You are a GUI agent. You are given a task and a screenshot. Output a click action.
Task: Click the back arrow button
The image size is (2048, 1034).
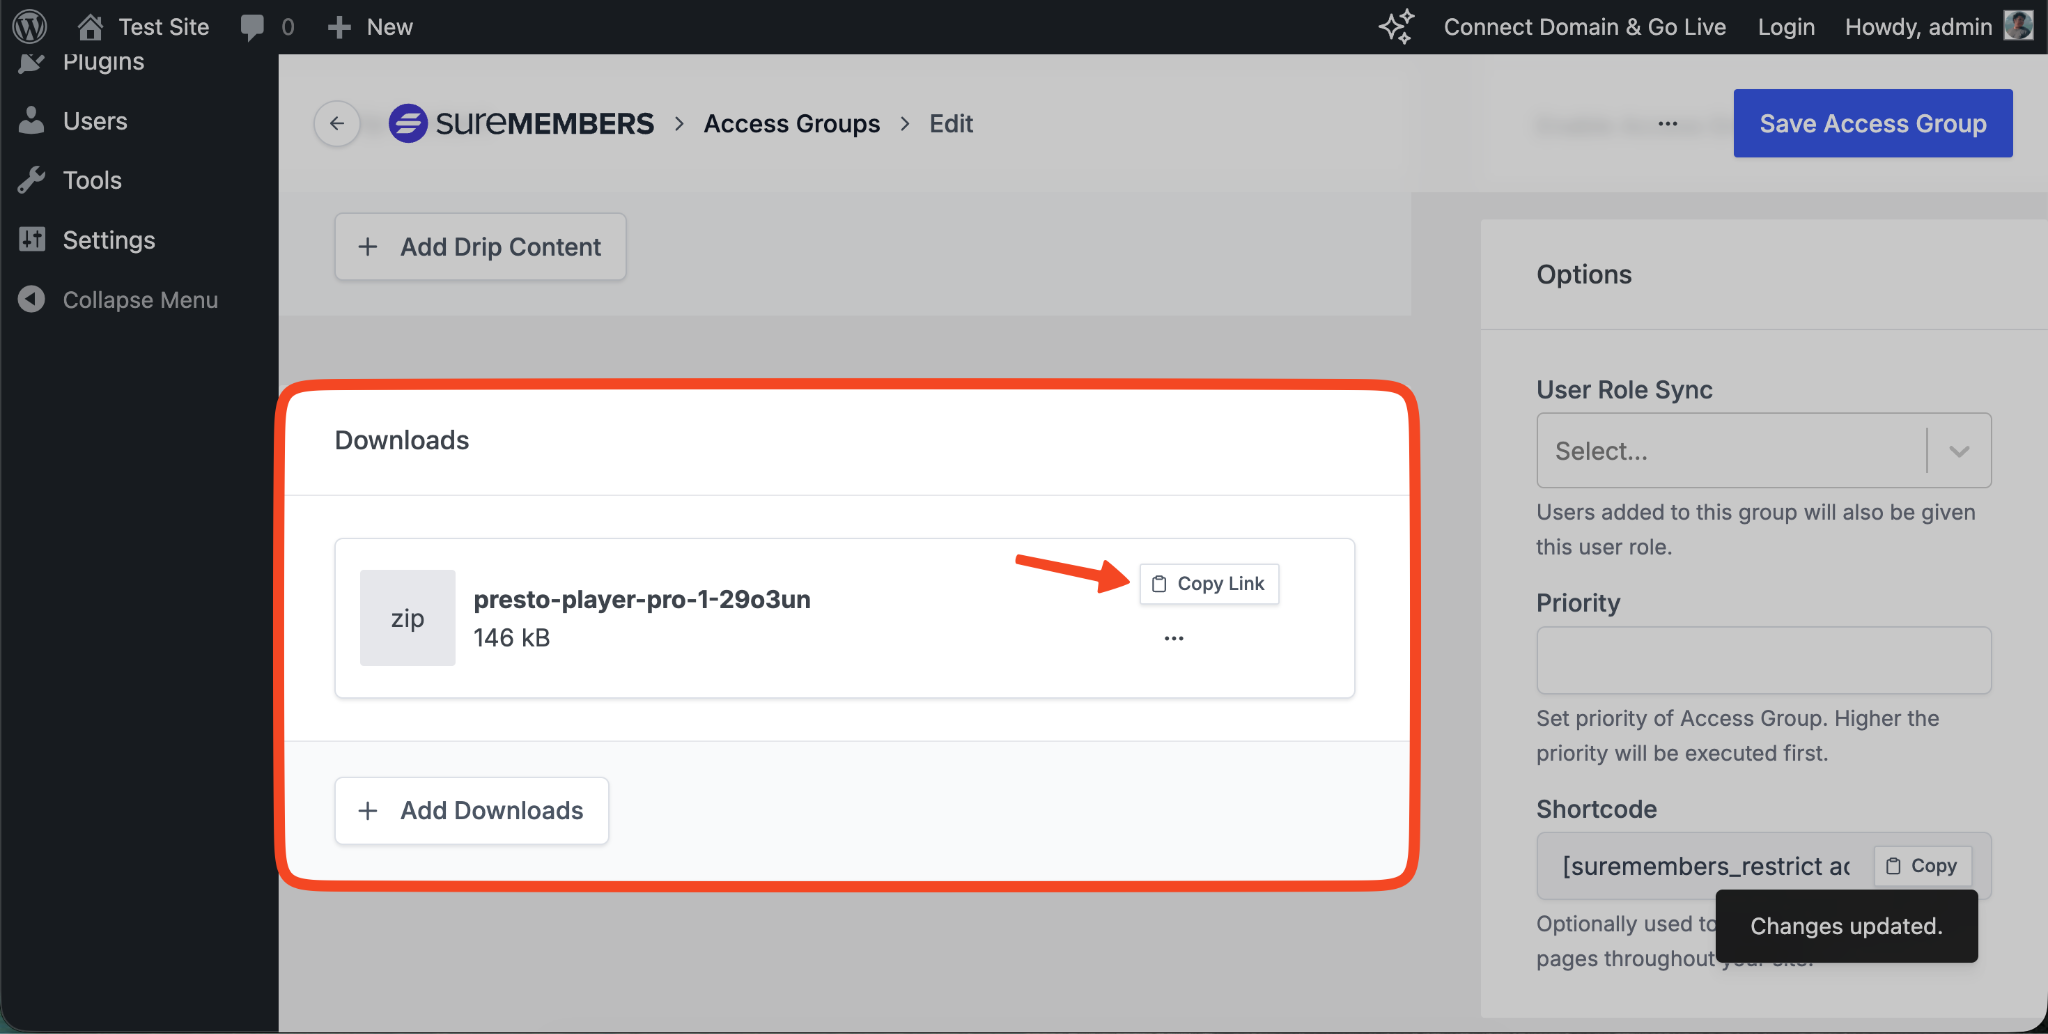(x=337, y=124)
